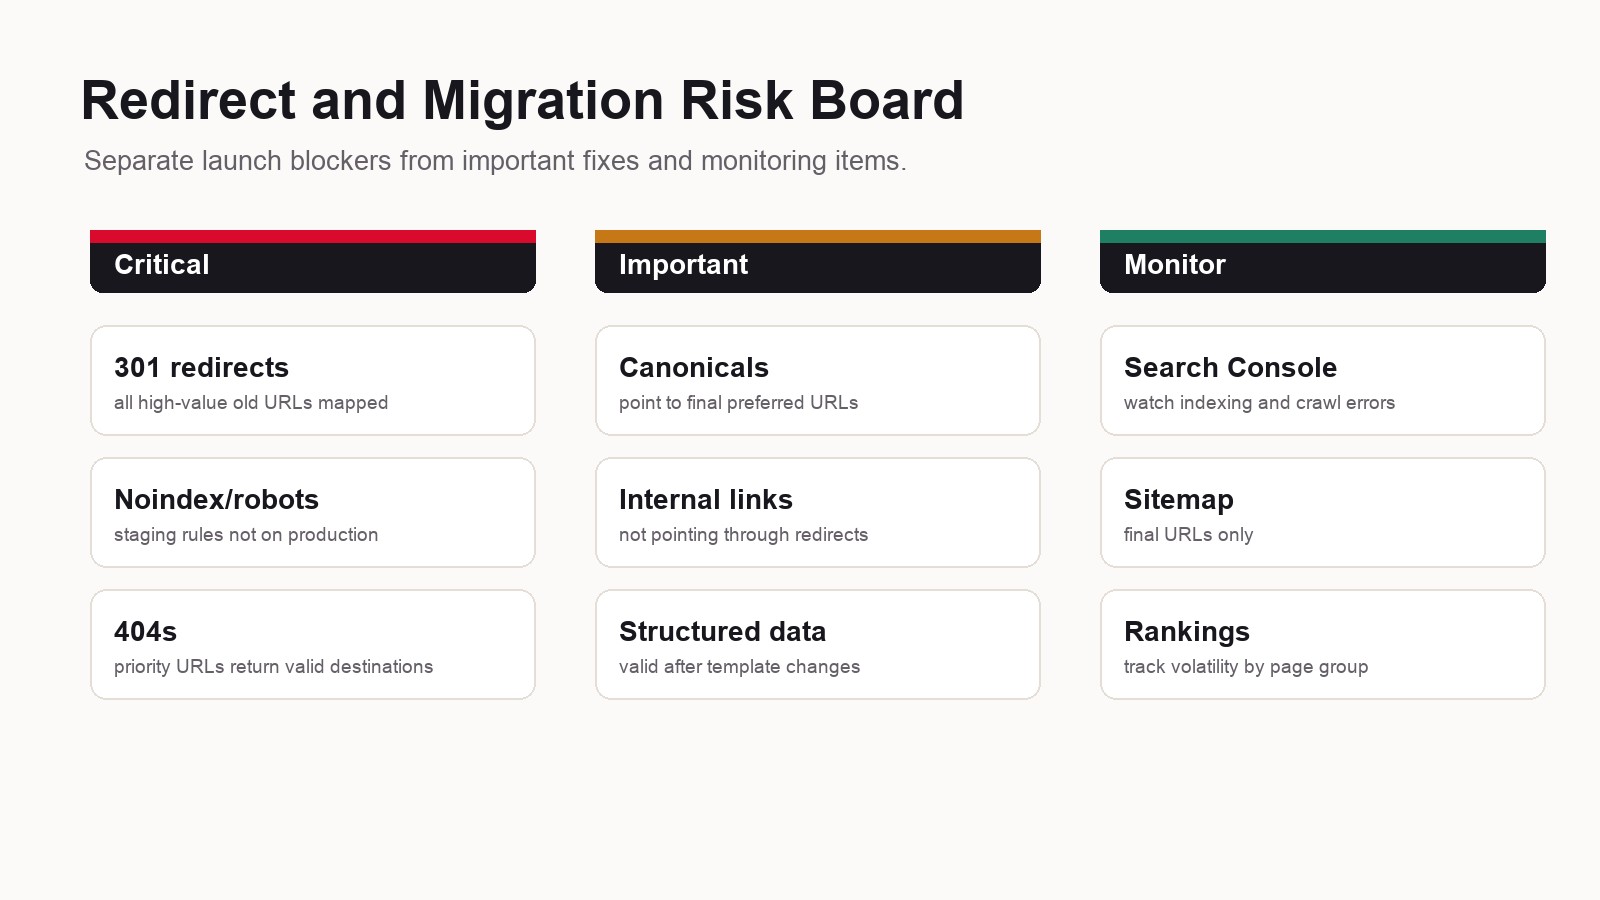This screenshot has width=1600, height=900.
Task: Click 'point to final preferred URLs' text
Action: 738,403
